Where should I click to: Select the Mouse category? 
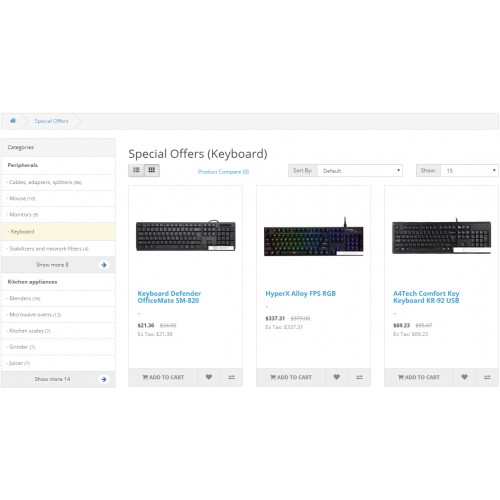click(58, 199)
